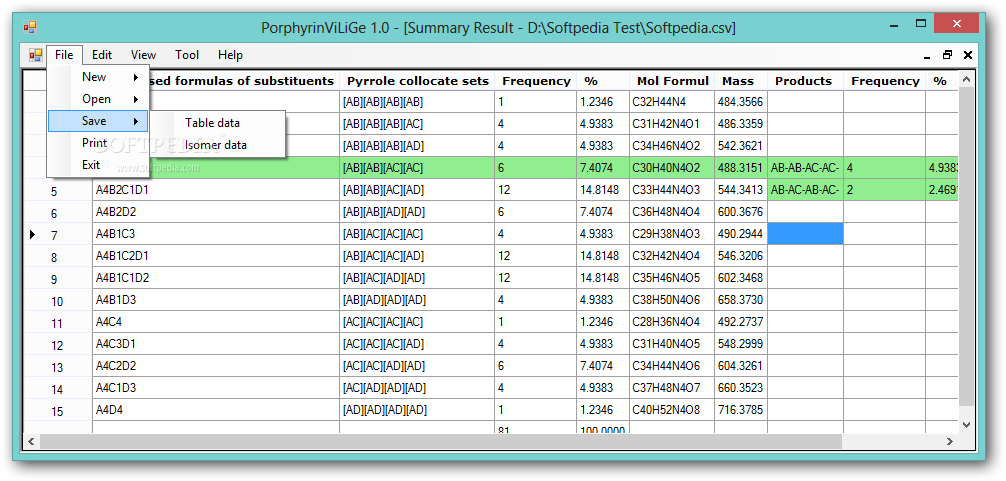1006x481 pixels.
Task: Click cell [AB][AB][AB][AB]
Action: point(417,102)
